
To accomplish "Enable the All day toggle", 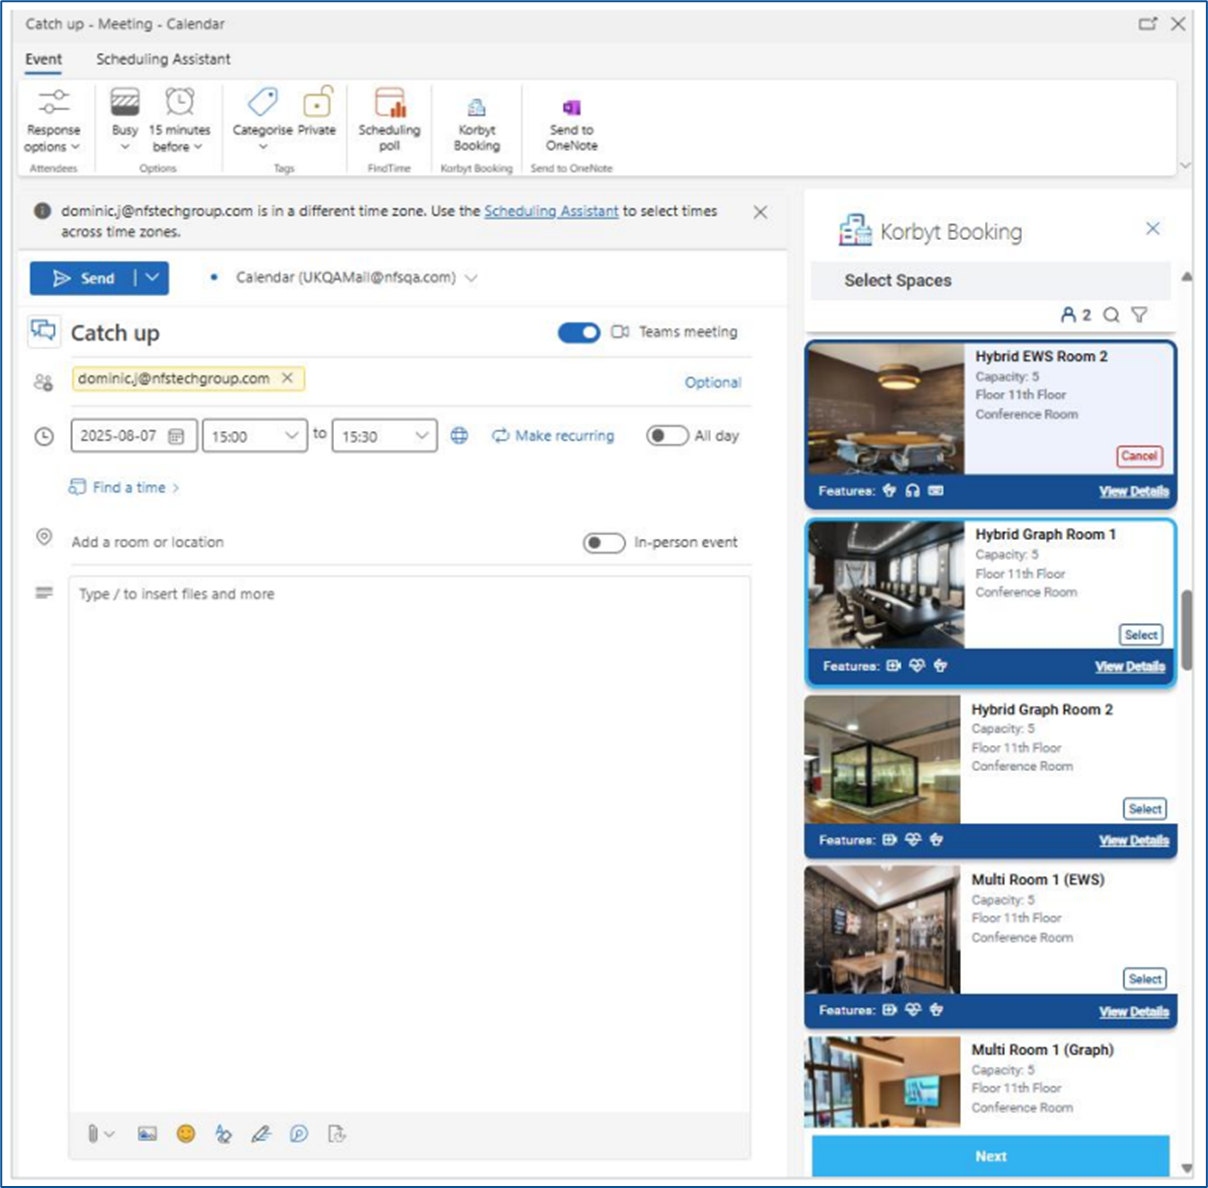I will pyautogui.click(x=667, y=435).
